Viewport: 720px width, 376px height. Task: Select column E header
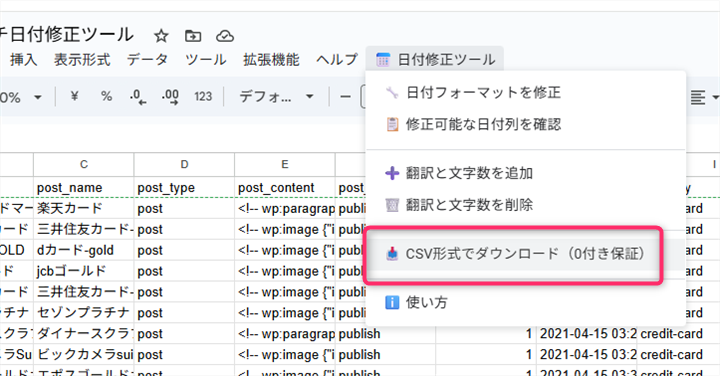pyautogui.click(x=285, y=164)
